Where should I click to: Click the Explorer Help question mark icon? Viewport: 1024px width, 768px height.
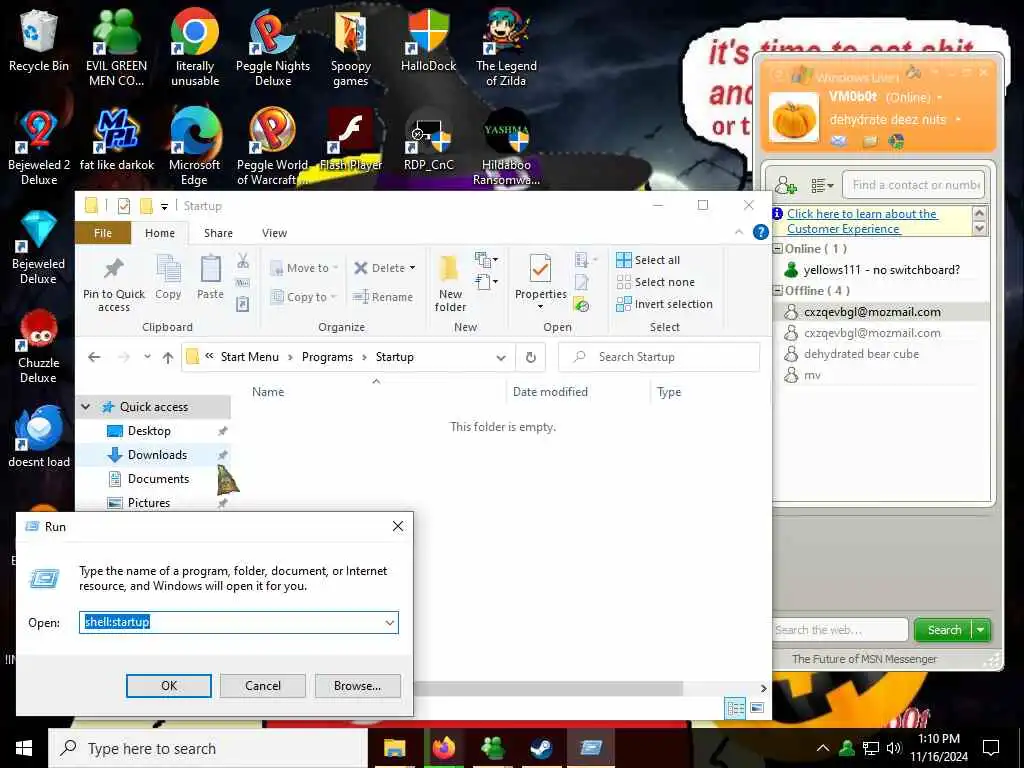pyautogui.click(x=760, y=232)
